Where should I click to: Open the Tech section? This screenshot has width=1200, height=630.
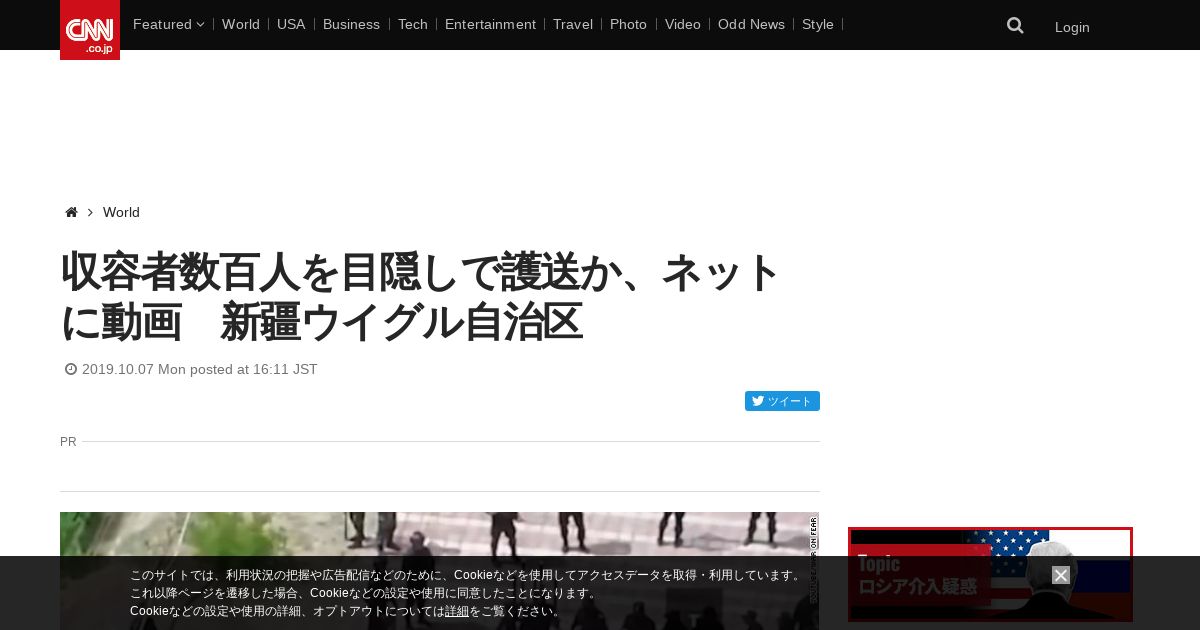coord(413,24)
